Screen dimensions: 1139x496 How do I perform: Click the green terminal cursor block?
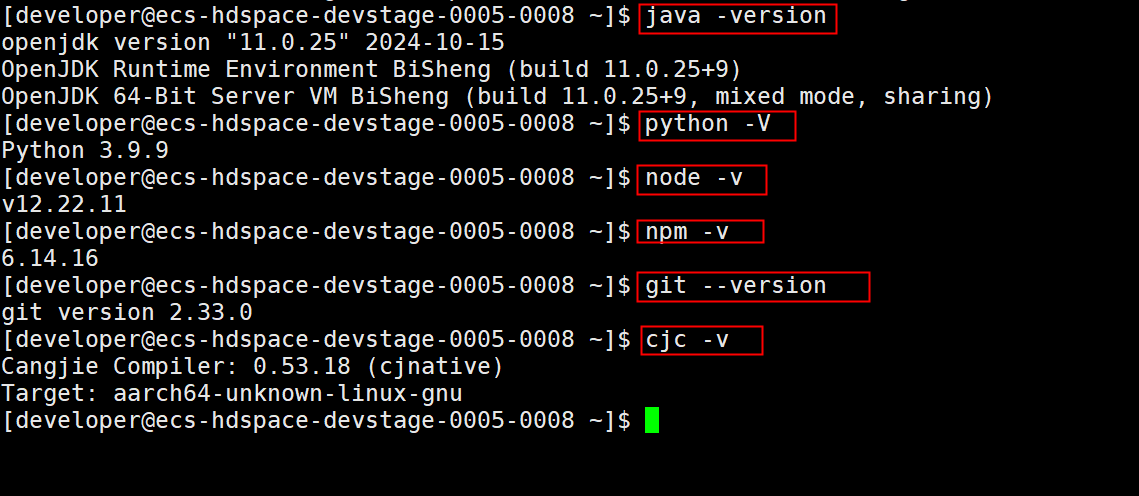[x=652, y=420]
